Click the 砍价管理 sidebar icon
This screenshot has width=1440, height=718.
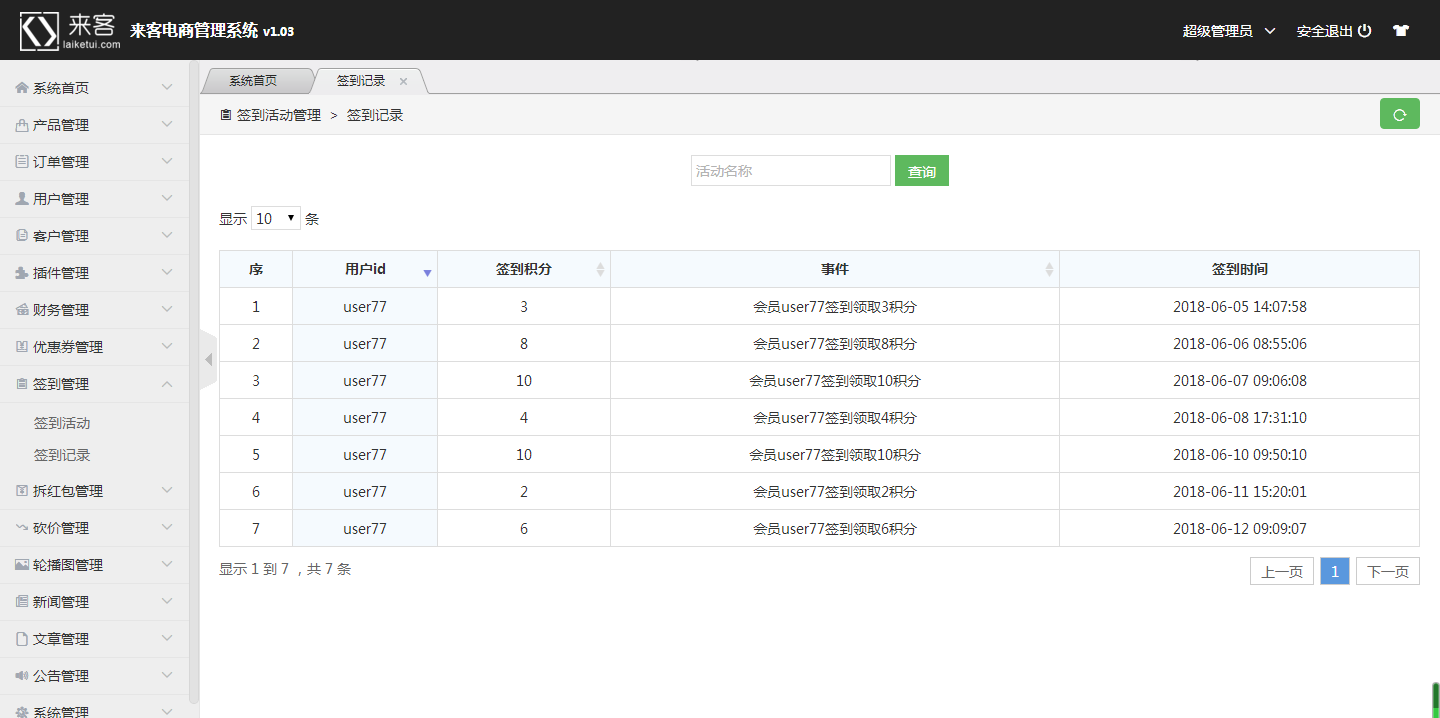pos(22,528)
